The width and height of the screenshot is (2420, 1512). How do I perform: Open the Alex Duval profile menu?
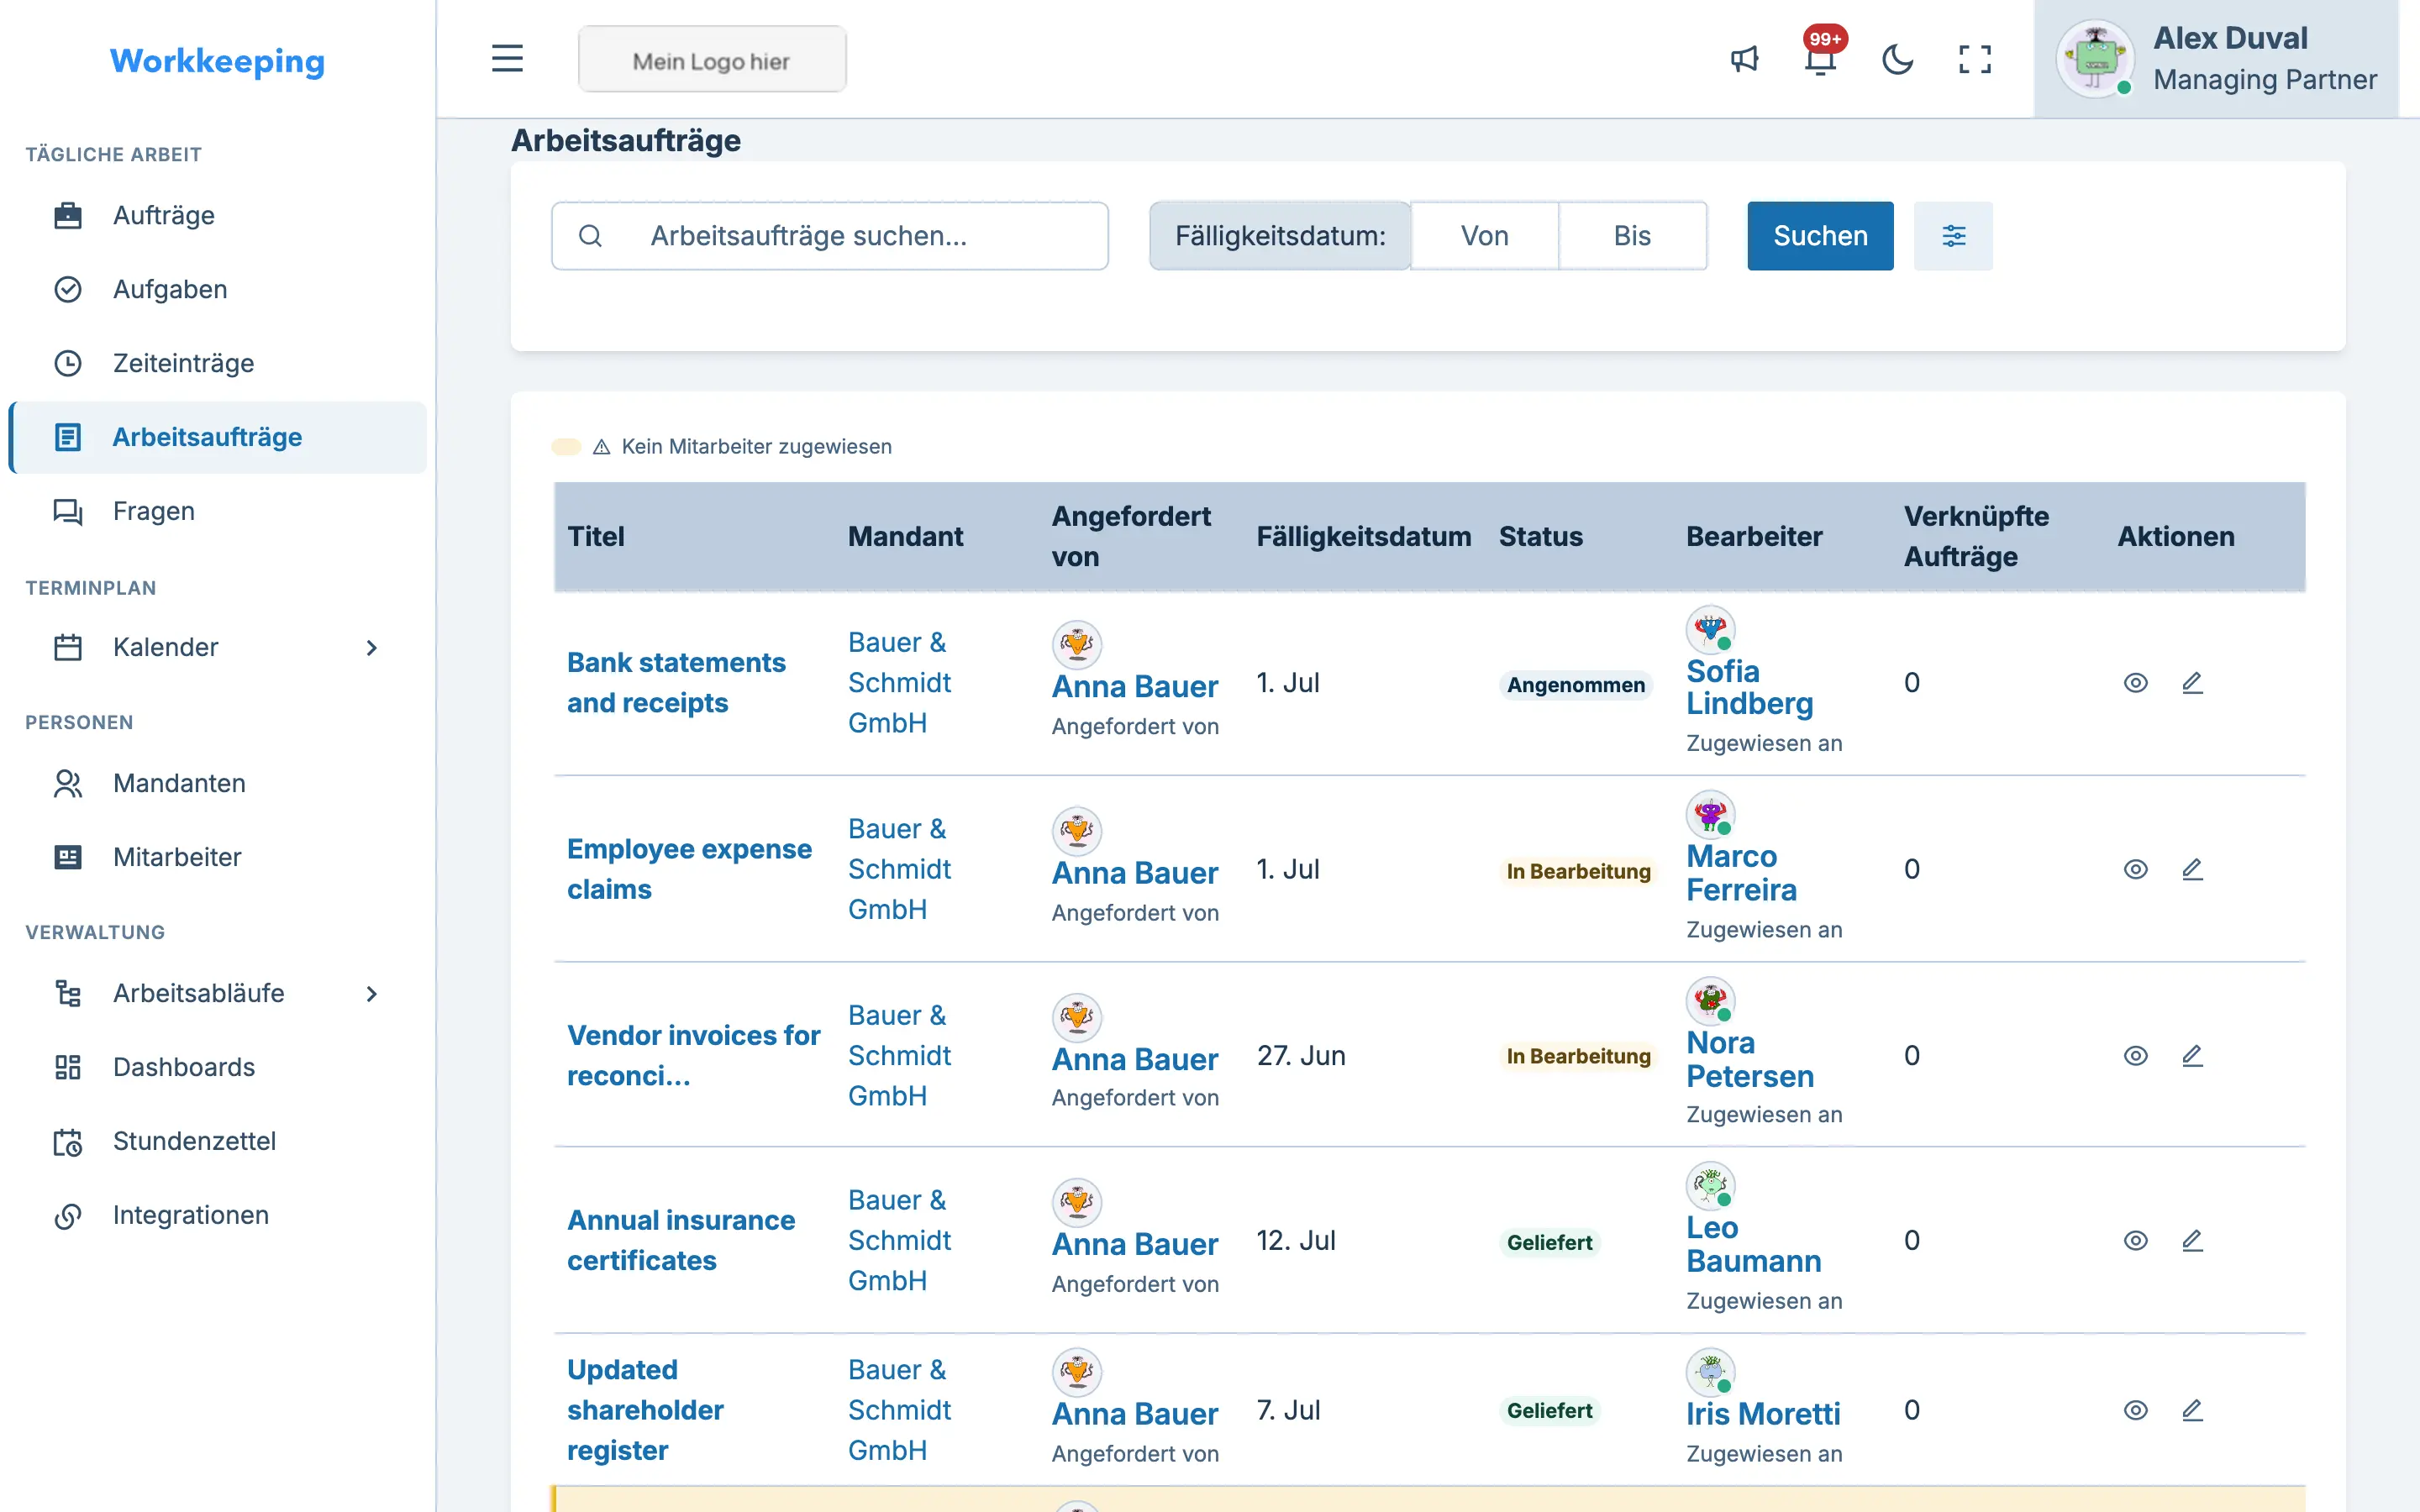click(x=2216, y=59)
